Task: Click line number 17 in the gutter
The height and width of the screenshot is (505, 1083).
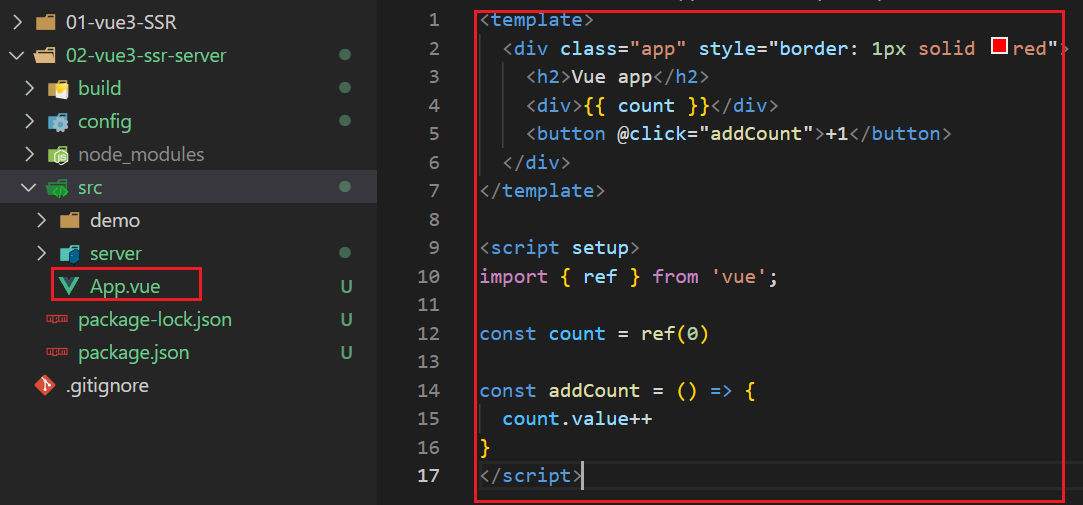Action: pos(428,475)
